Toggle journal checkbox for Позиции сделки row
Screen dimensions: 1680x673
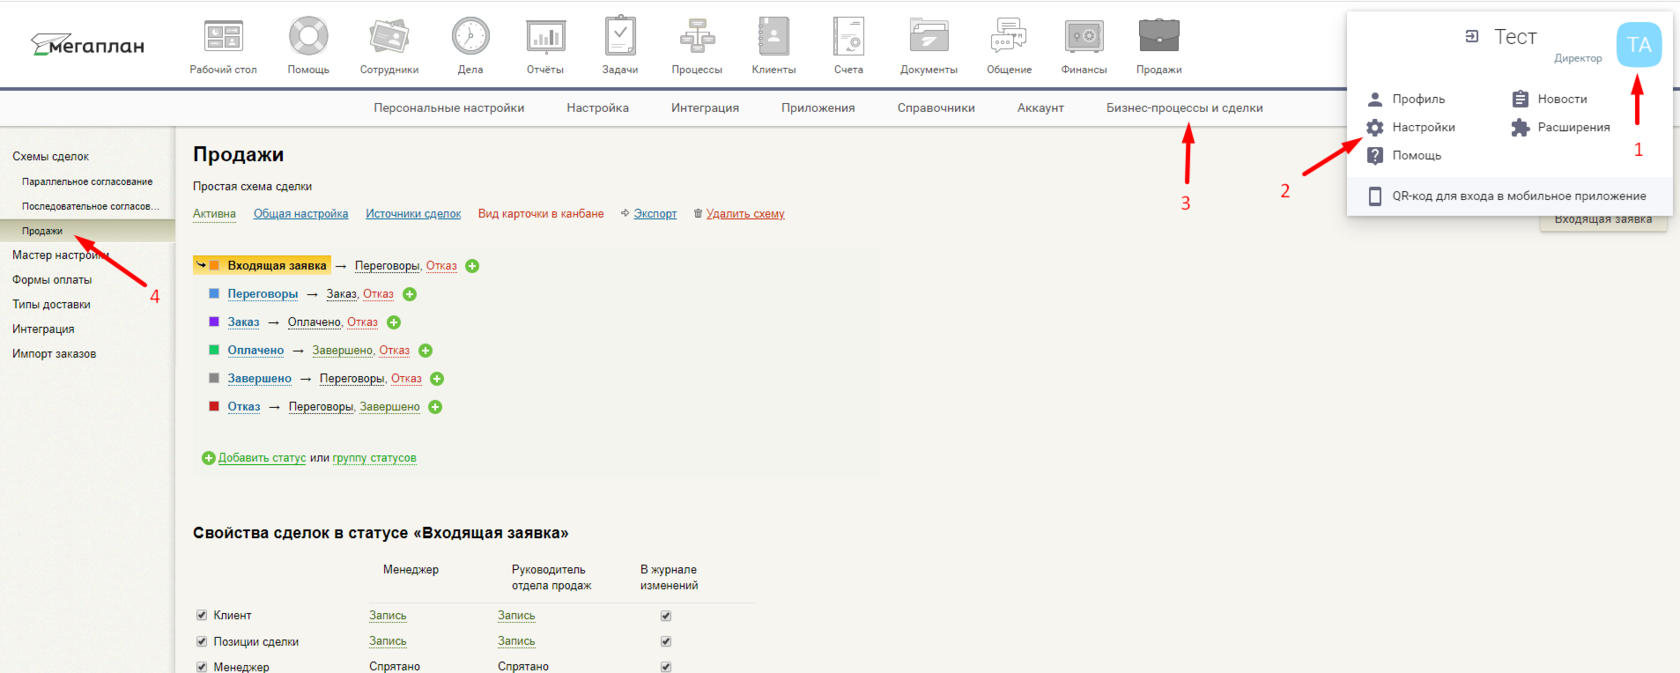pyautogui.click(x=666, y=641)
